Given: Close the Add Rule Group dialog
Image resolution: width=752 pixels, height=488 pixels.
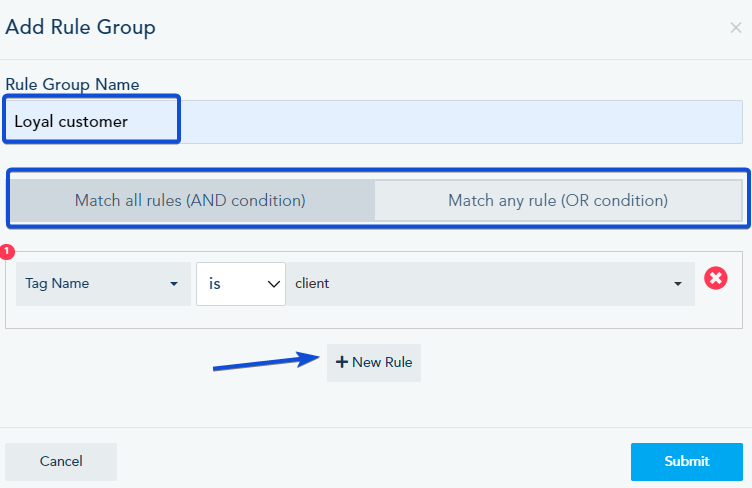Looking at the screenshot, I should point(736,28).
